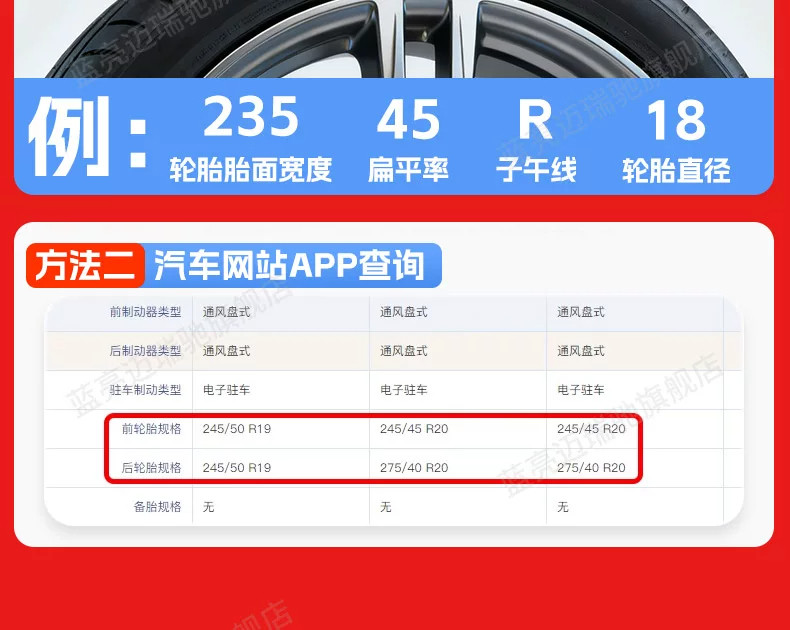790x630 pixels.
Task: Select the middle-column "245/45 R20" front tire cell
Action: [x=414, y=429]
